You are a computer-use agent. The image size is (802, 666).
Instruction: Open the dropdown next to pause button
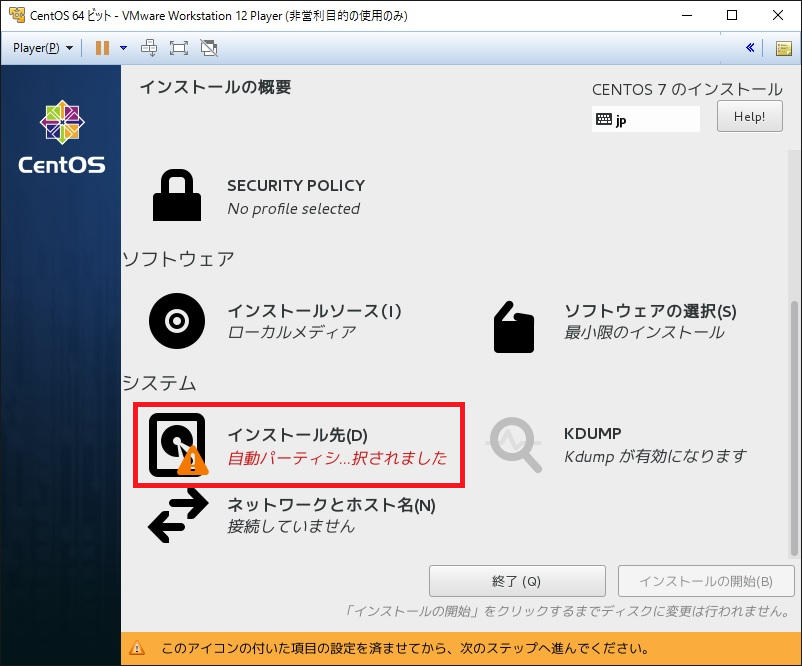pyautogui.click(x=122, y=47)
